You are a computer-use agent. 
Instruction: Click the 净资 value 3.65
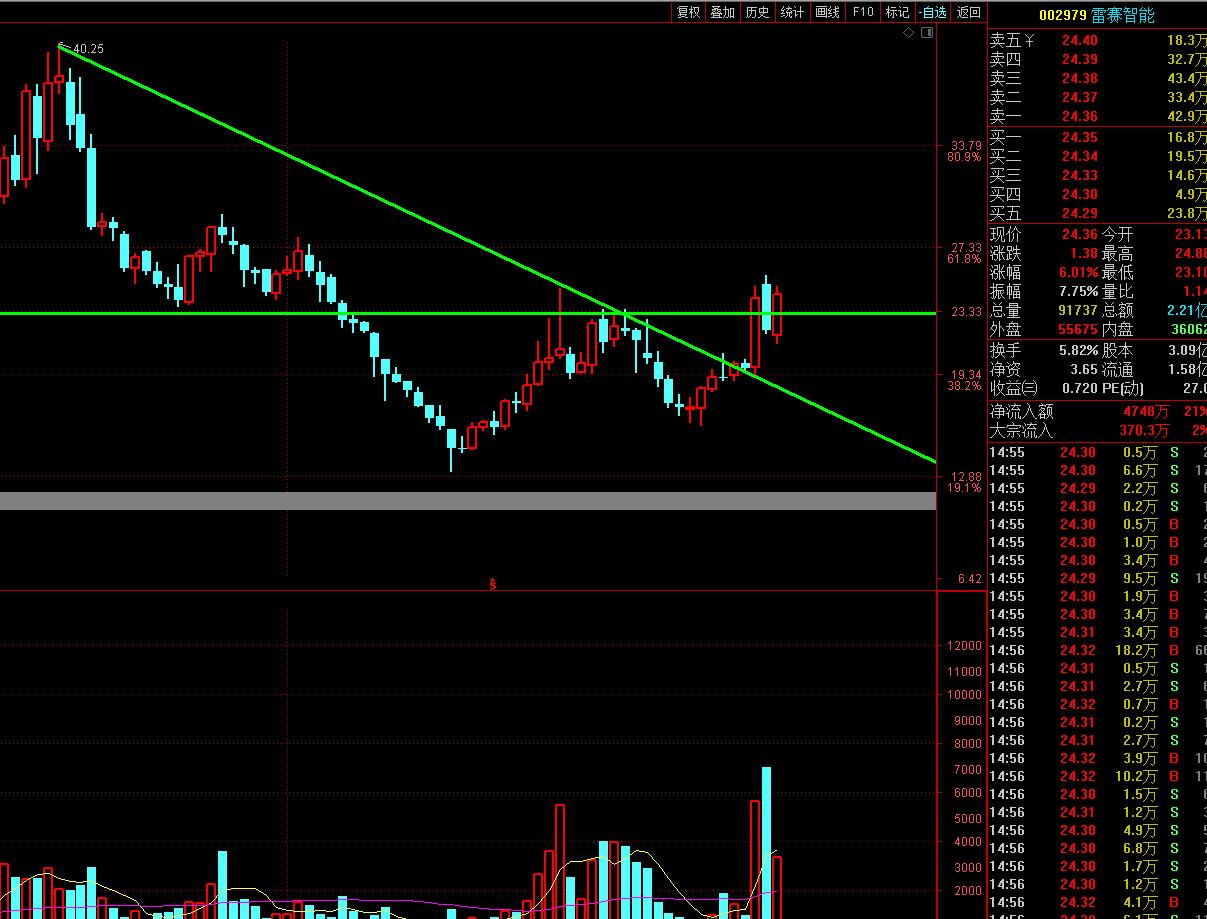point(1084,370)
